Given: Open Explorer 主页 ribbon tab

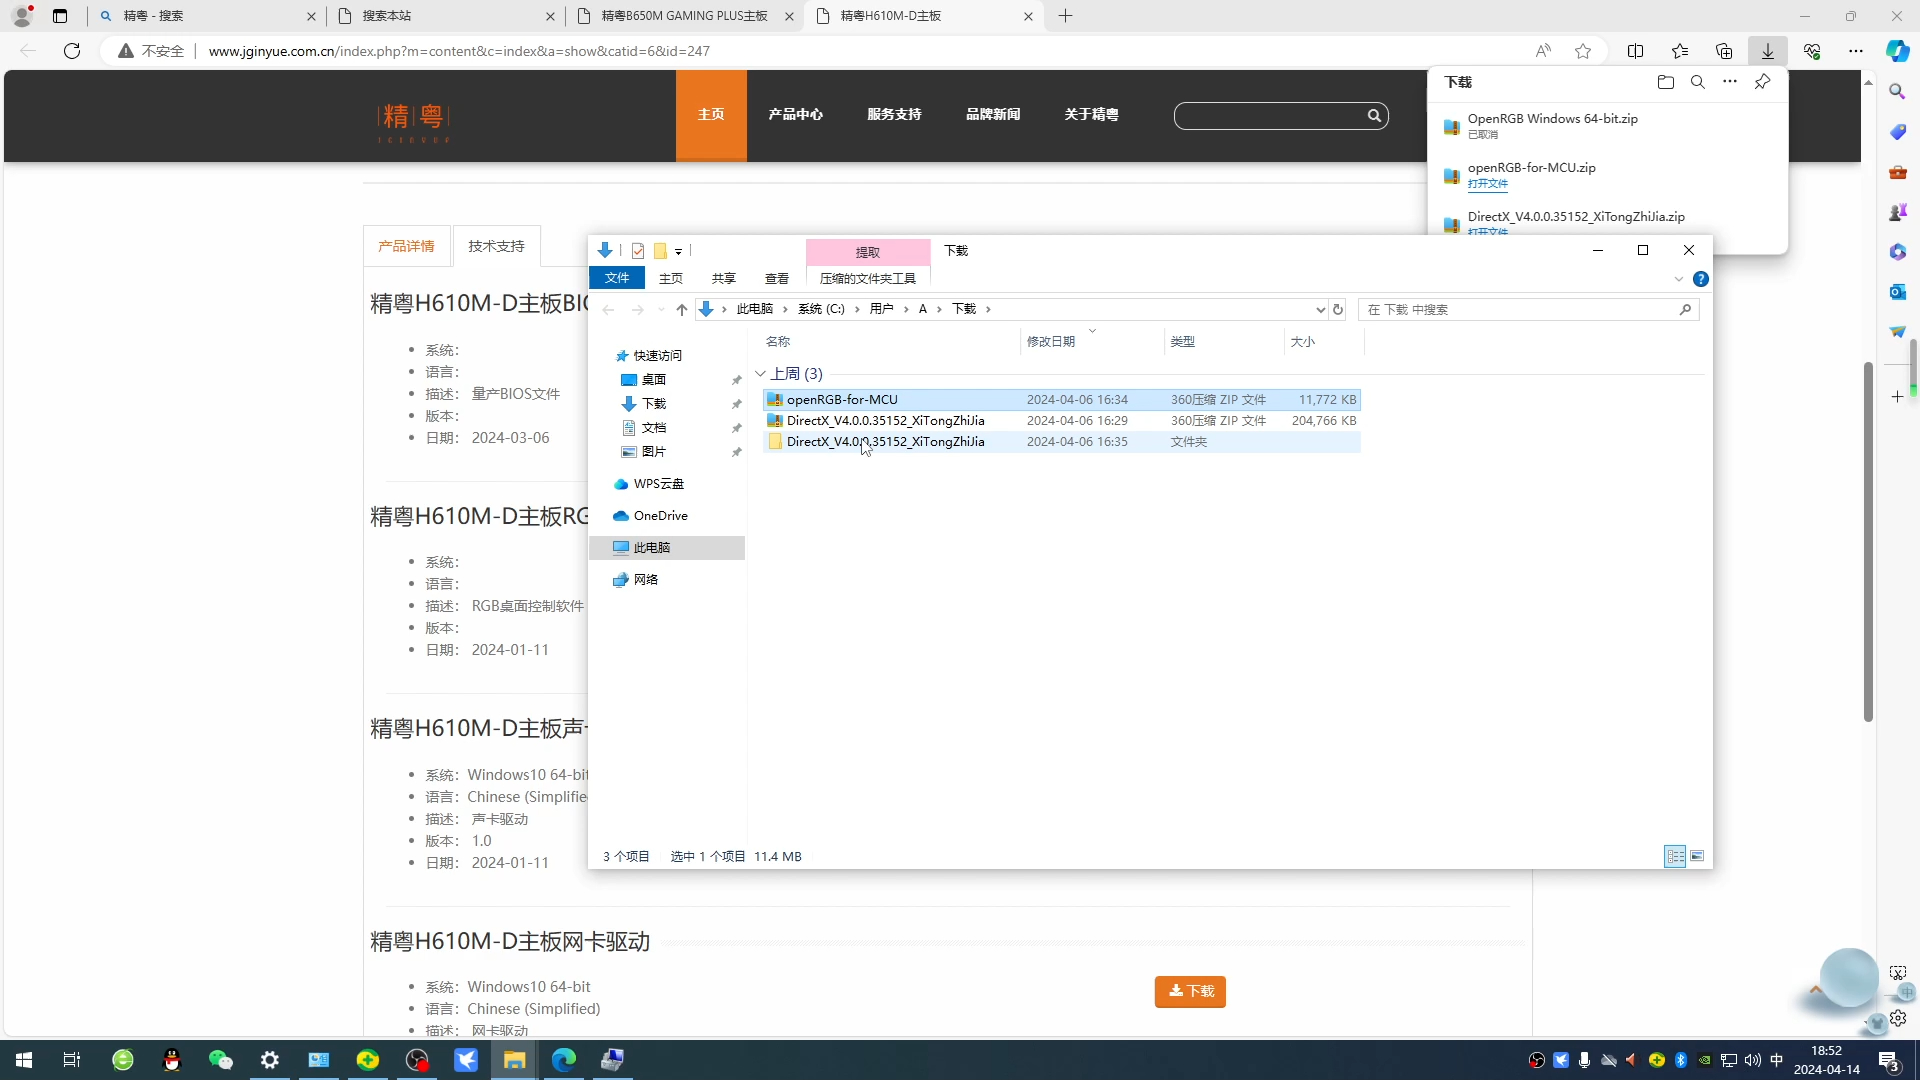Looking at the screenshot, I should (671, 279).
